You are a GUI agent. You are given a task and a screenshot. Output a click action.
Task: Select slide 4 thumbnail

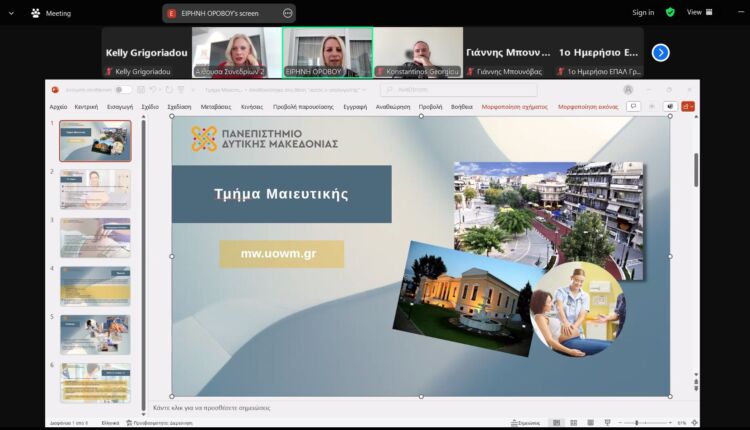95,286
